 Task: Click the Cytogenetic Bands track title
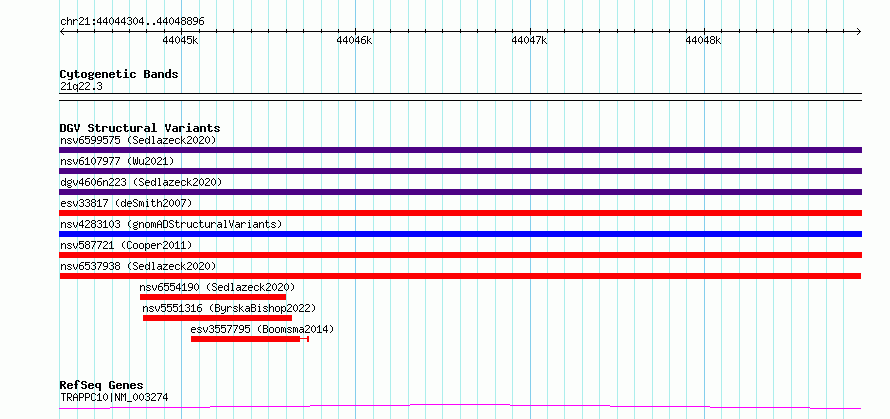point(119,74)
